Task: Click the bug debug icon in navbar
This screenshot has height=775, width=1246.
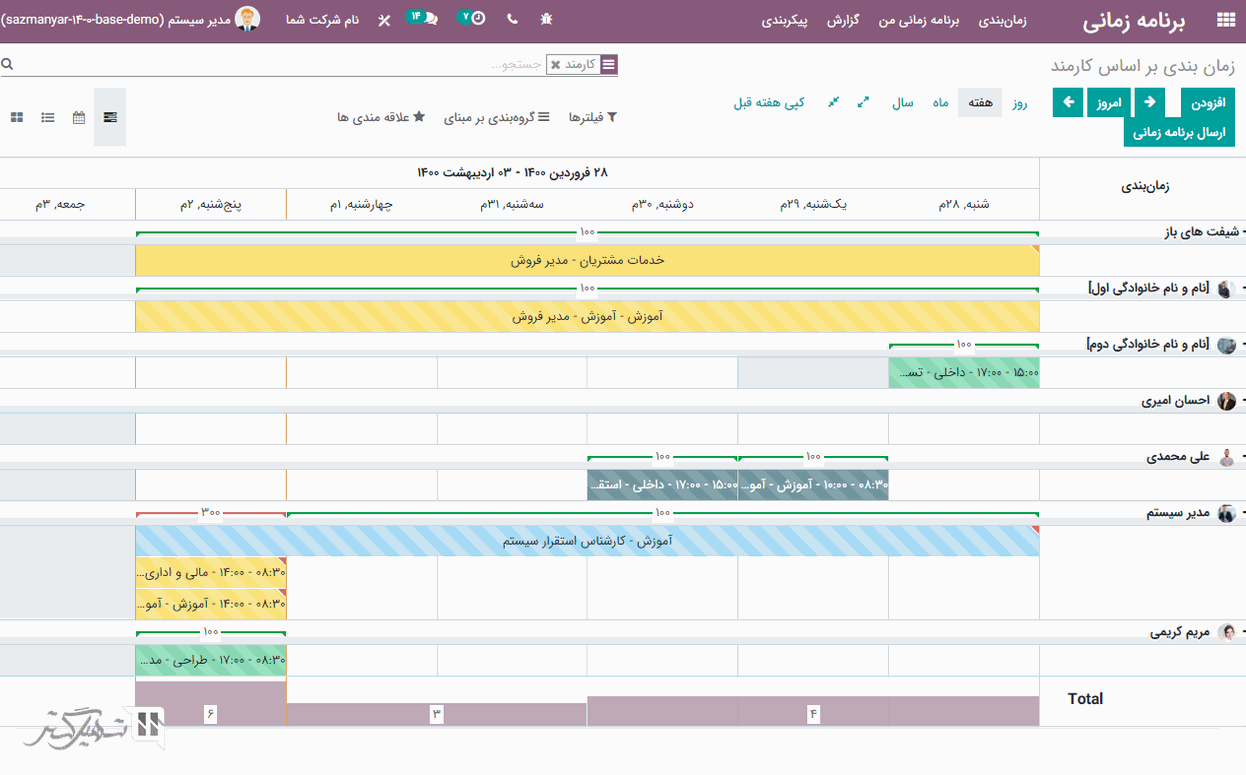Action: coord(546,19)
